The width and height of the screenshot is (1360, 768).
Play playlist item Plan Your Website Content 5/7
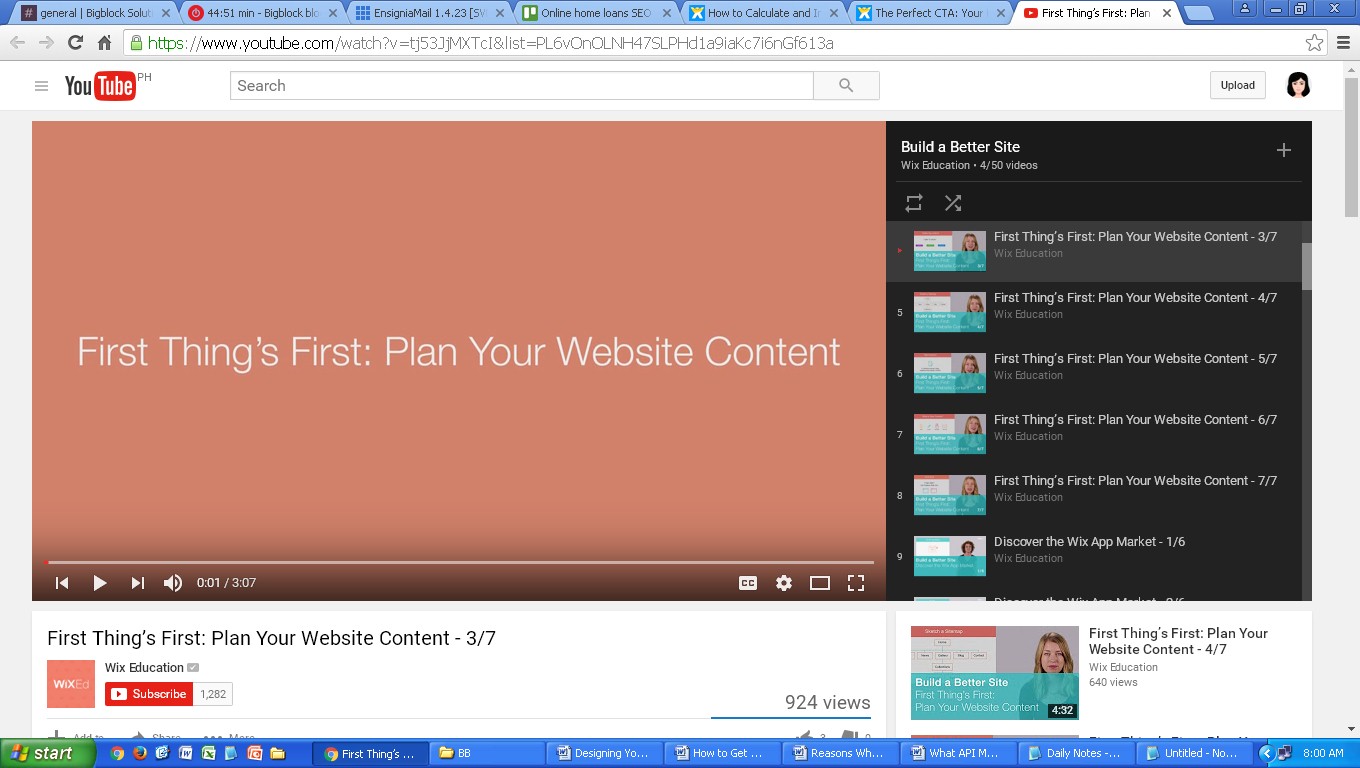click(x=1095, y=374)
